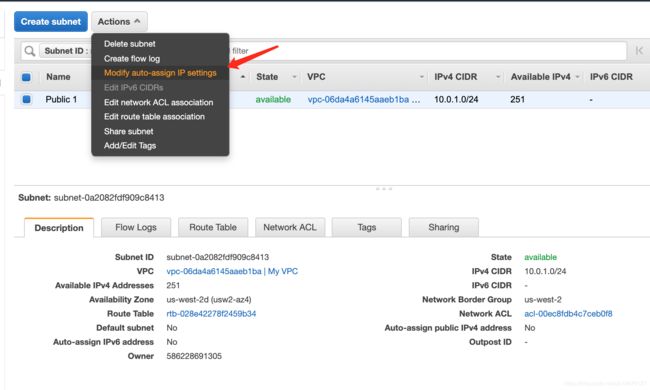
Task: Choose Modify auto-assign IP settings
Action: click(160, 73)
